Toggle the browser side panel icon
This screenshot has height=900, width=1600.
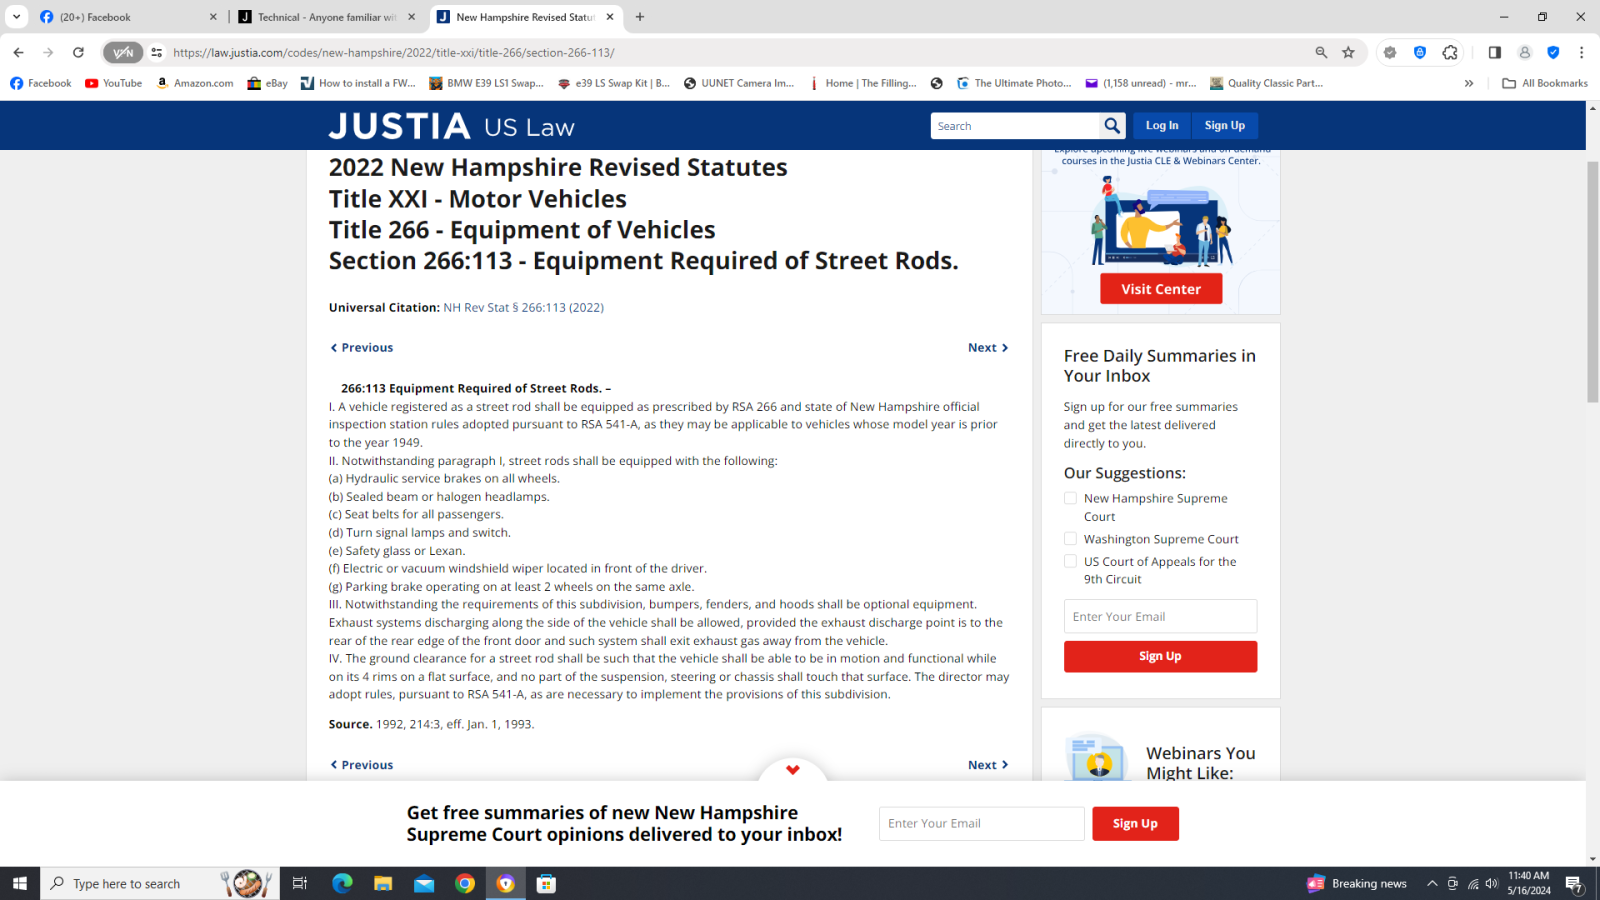click(1494, 53)
